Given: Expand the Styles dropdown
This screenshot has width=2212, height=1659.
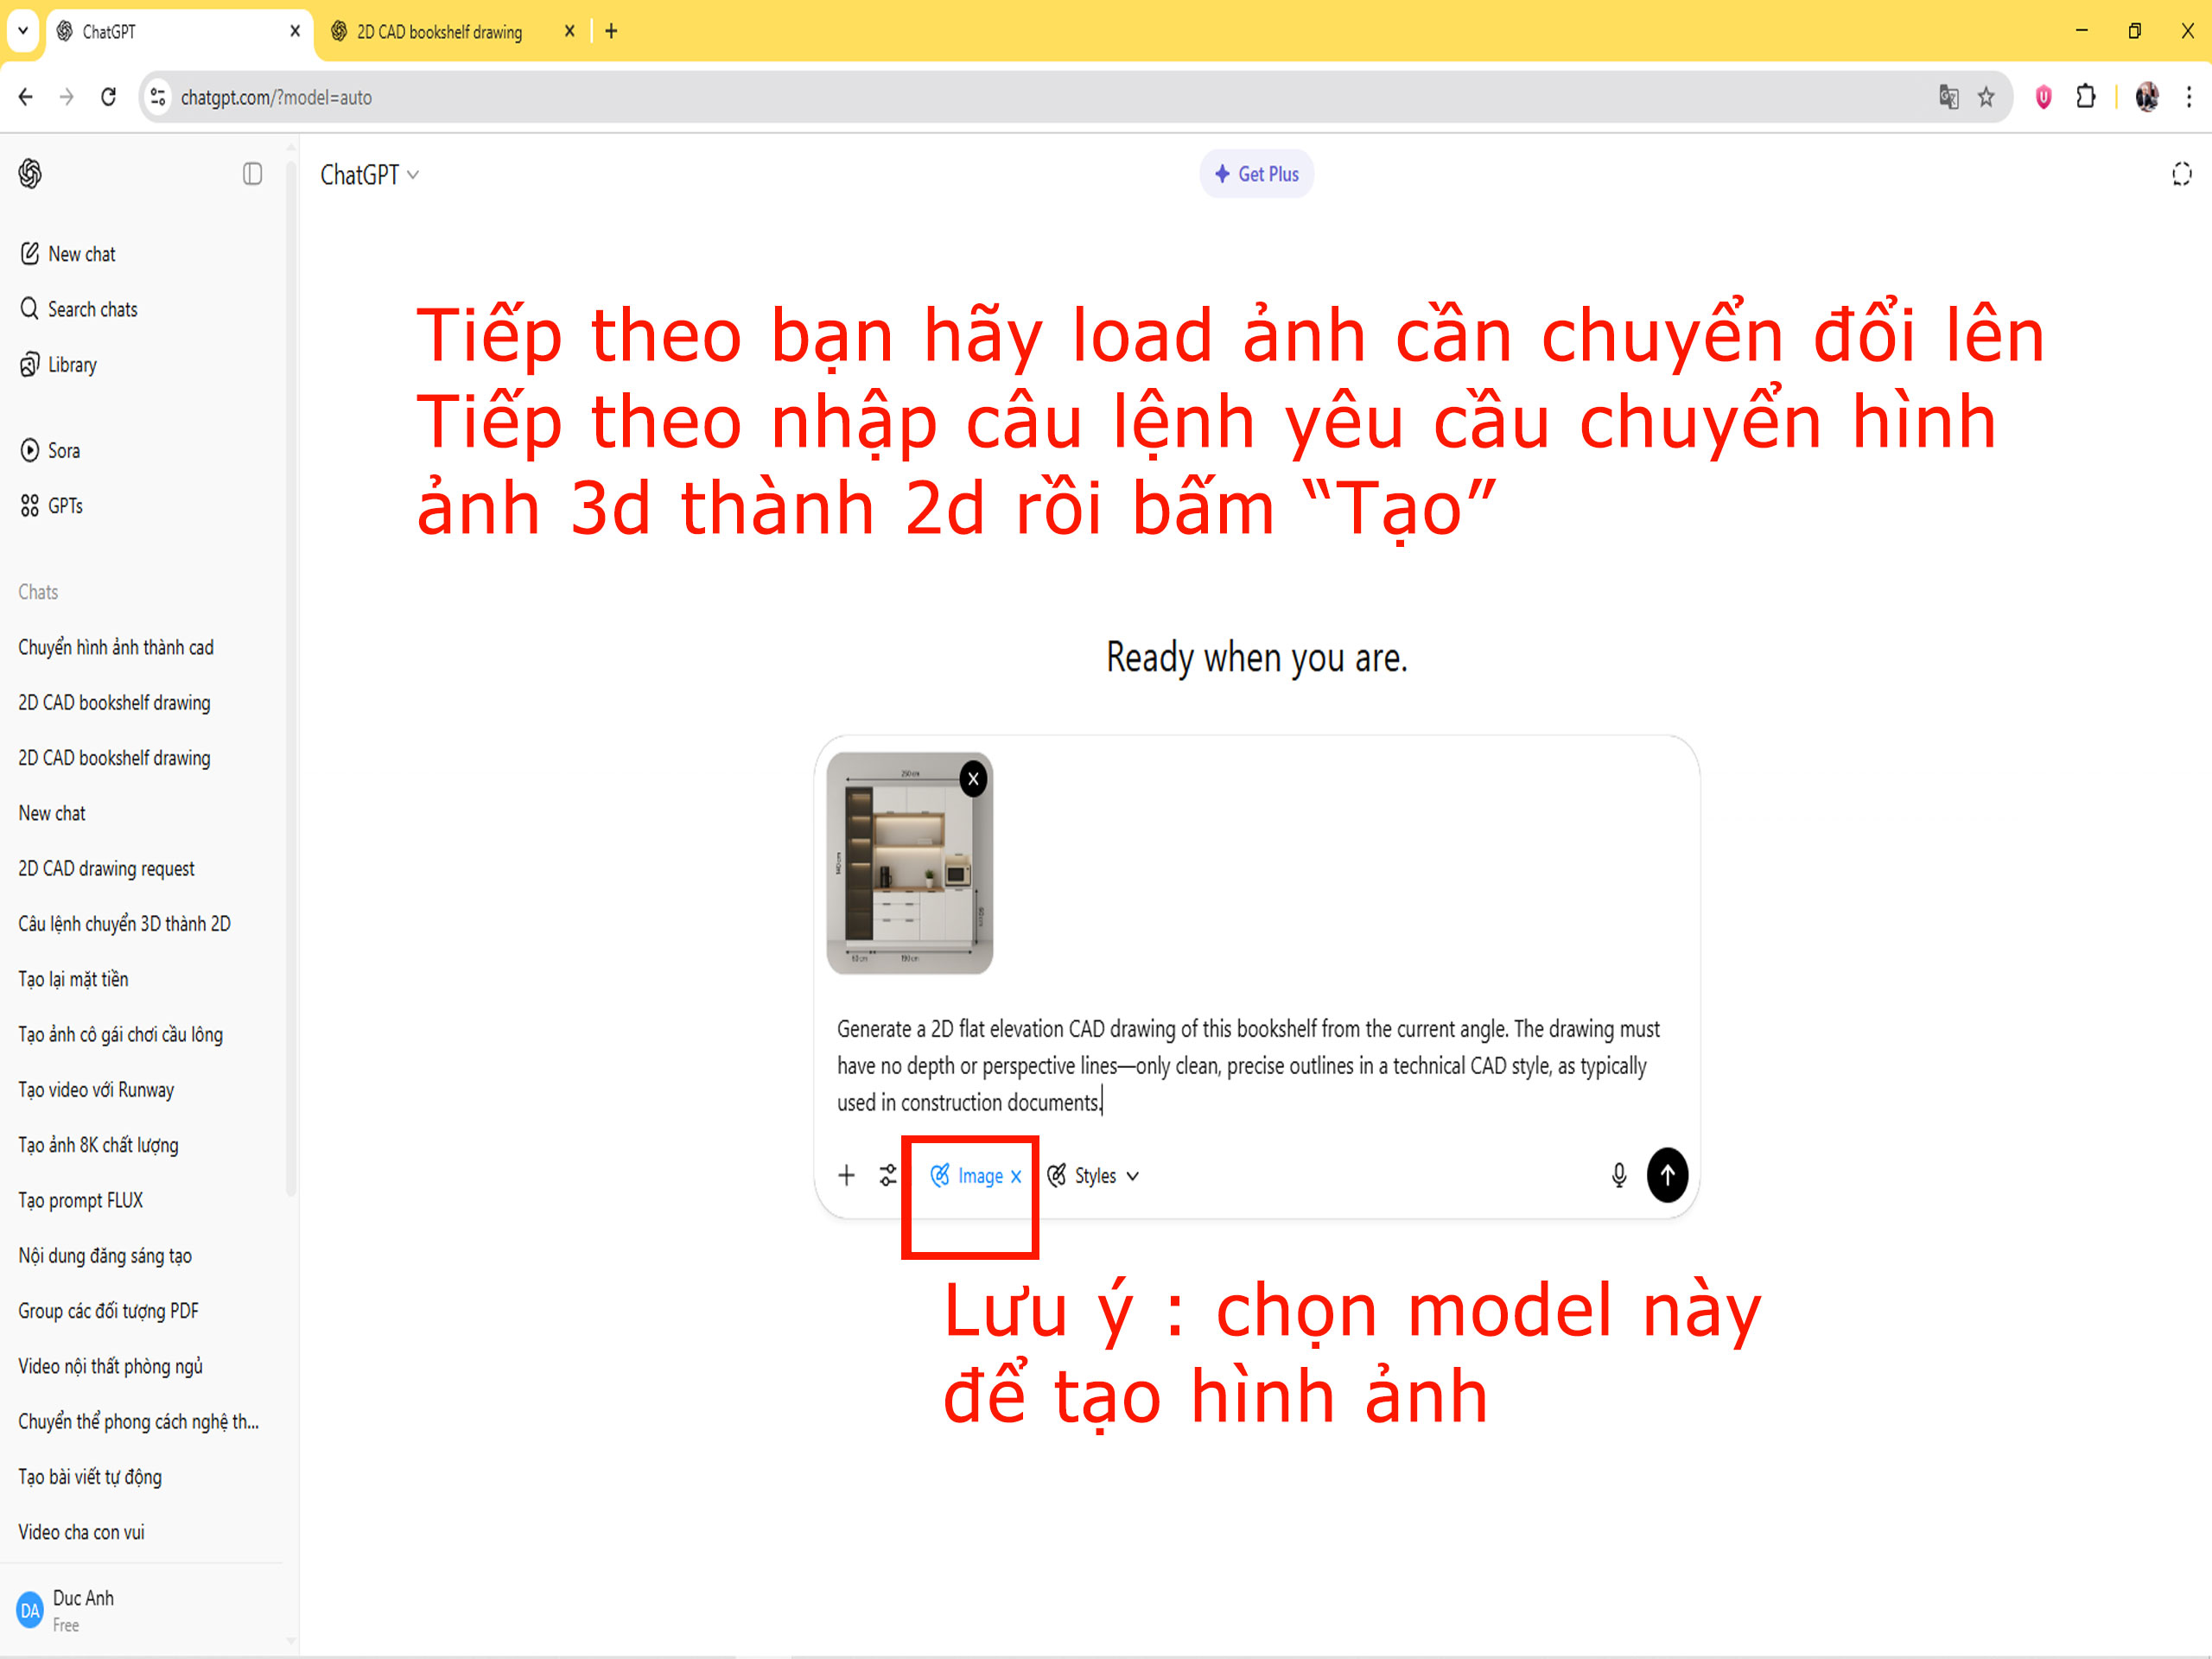Looking at the screenshot, I should [x=1094, y=1176].
